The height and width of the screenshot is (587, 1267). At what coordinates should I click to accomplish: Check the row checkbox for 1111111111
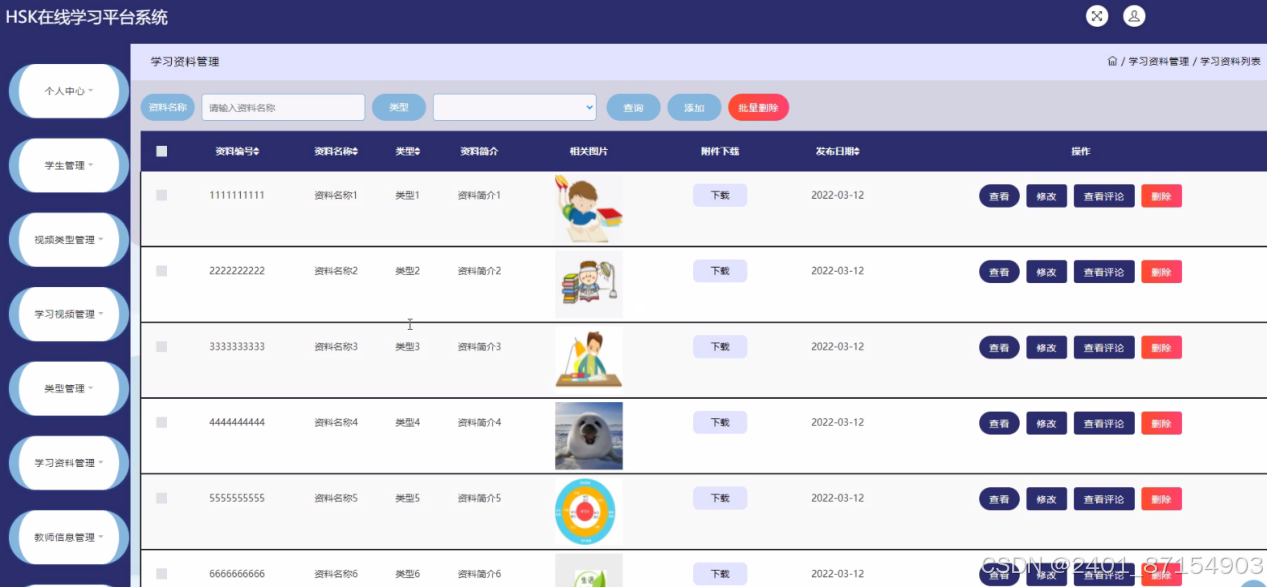[162, 195]
